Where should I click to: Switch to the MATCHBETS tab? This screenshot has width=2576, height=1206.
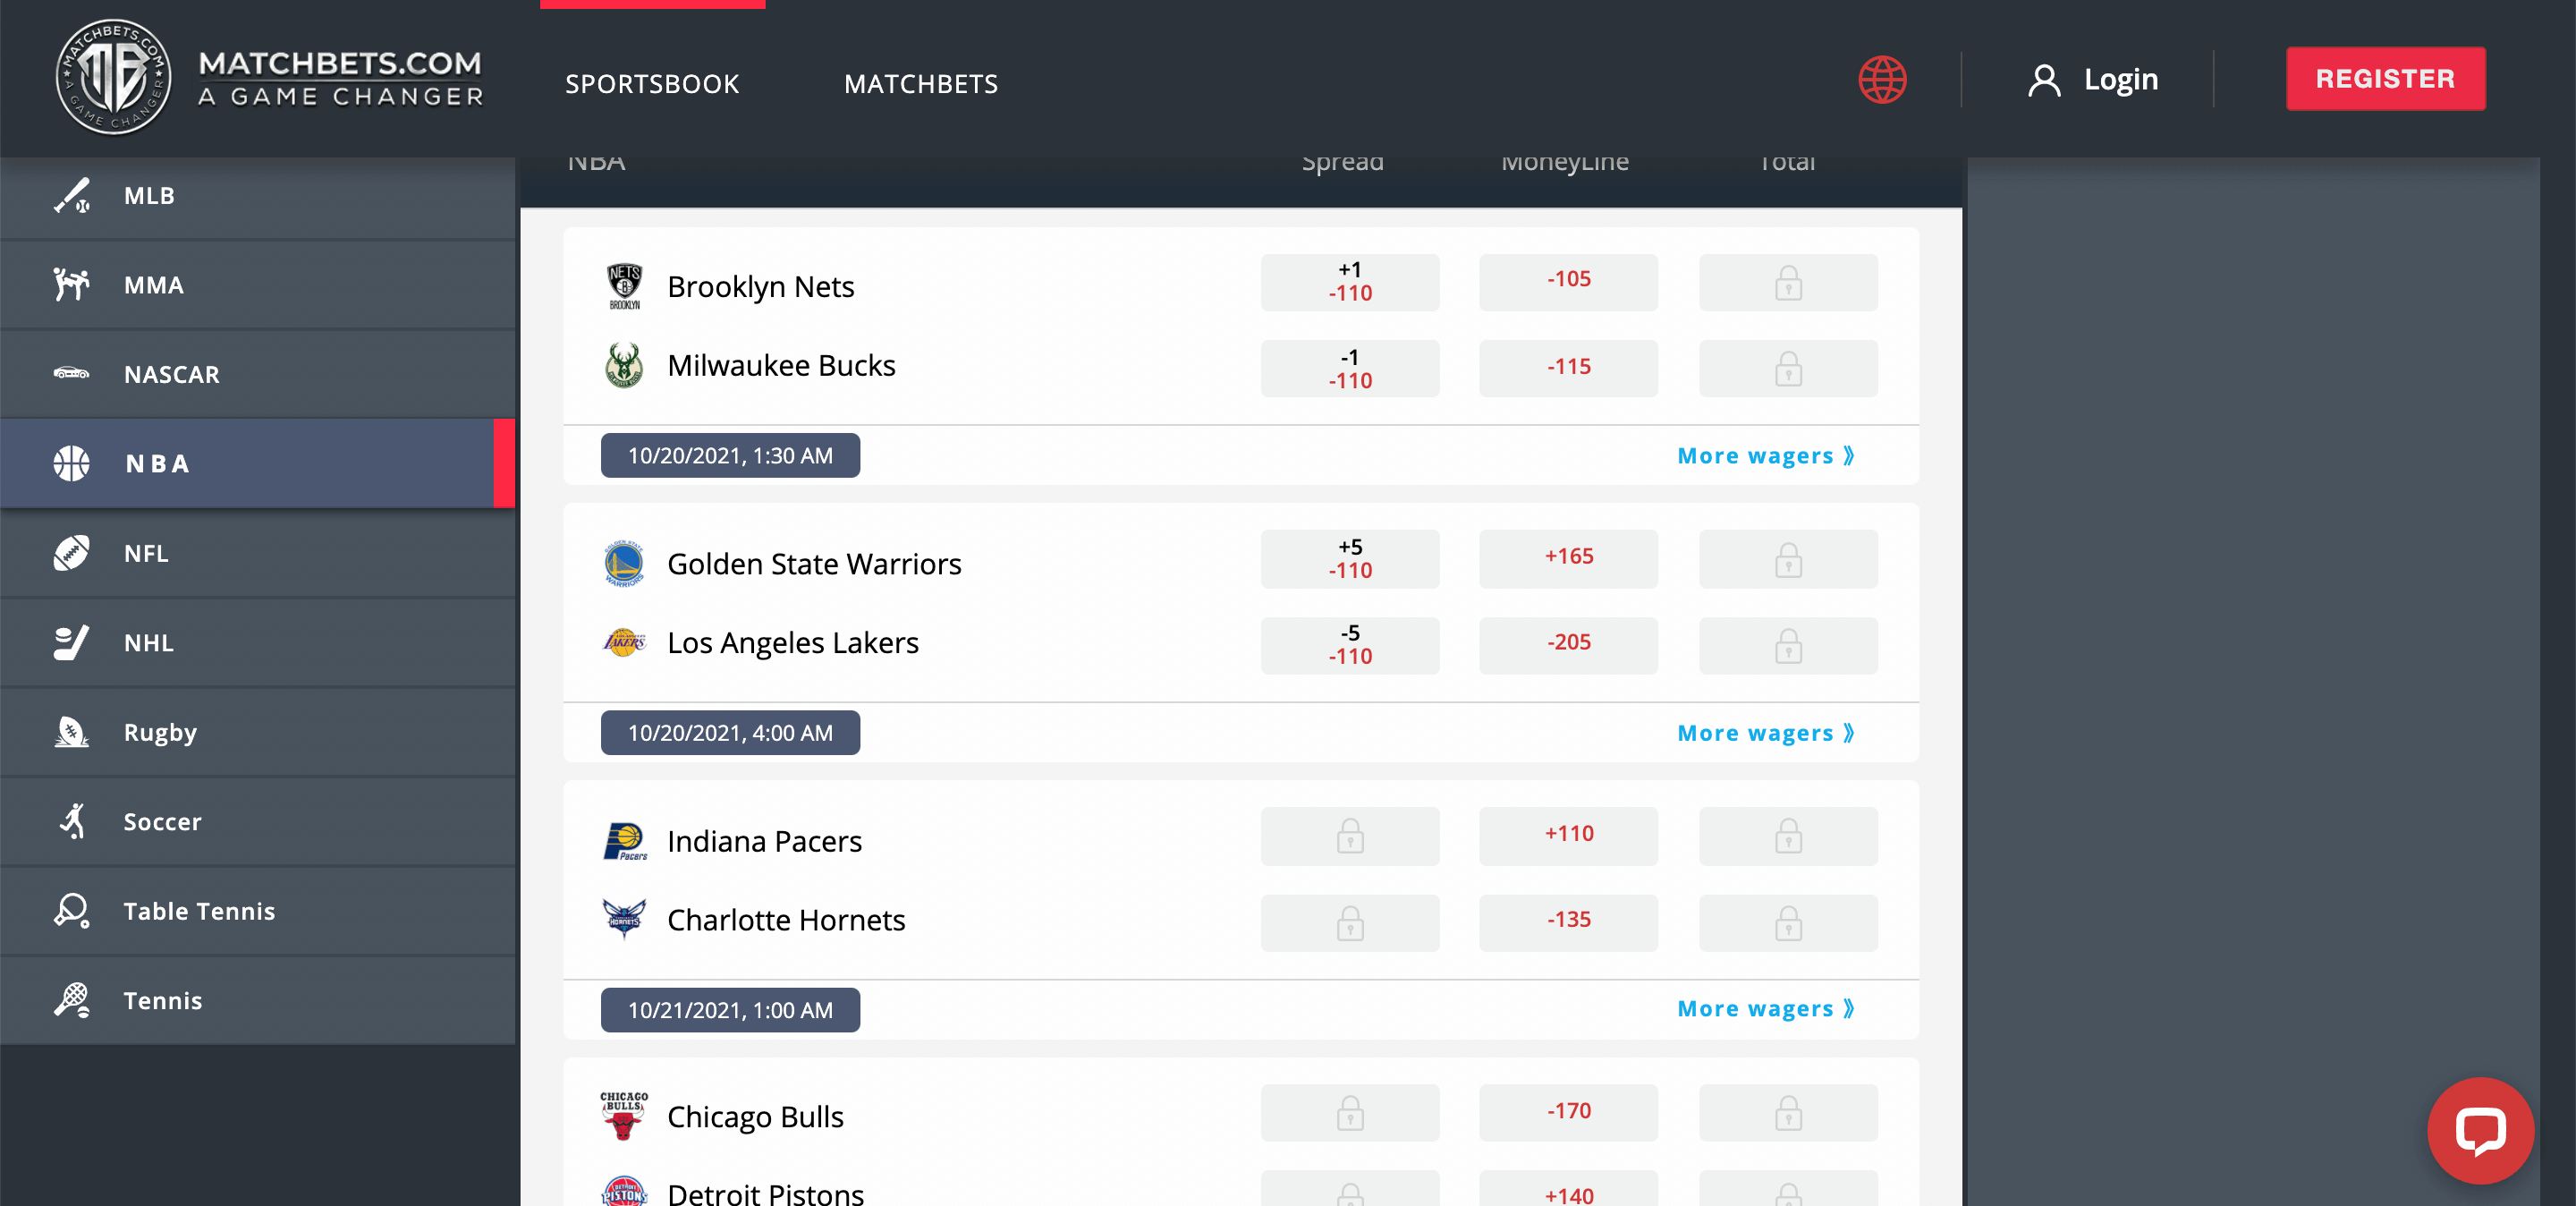921,83
